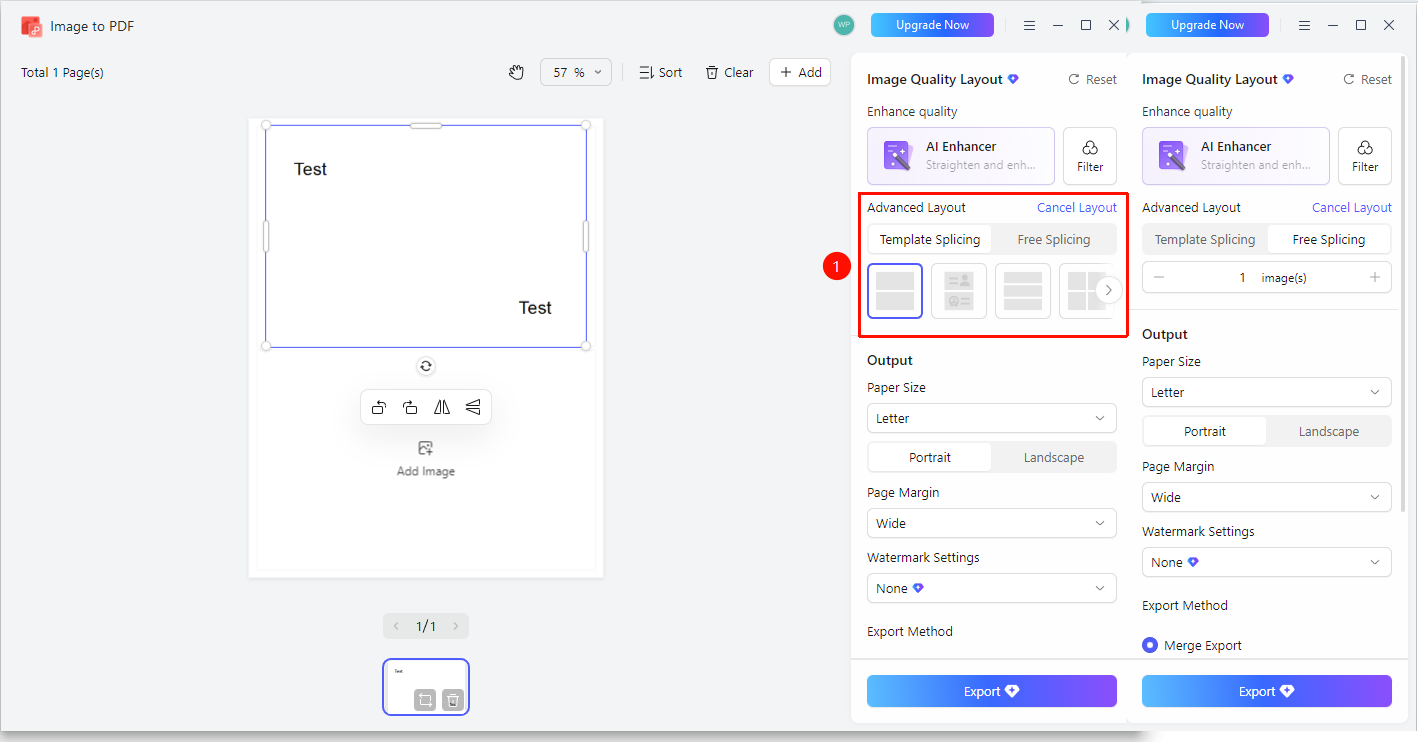Flip the image vertically
The width and height of the screenshot is (1418, 742).
473,407
